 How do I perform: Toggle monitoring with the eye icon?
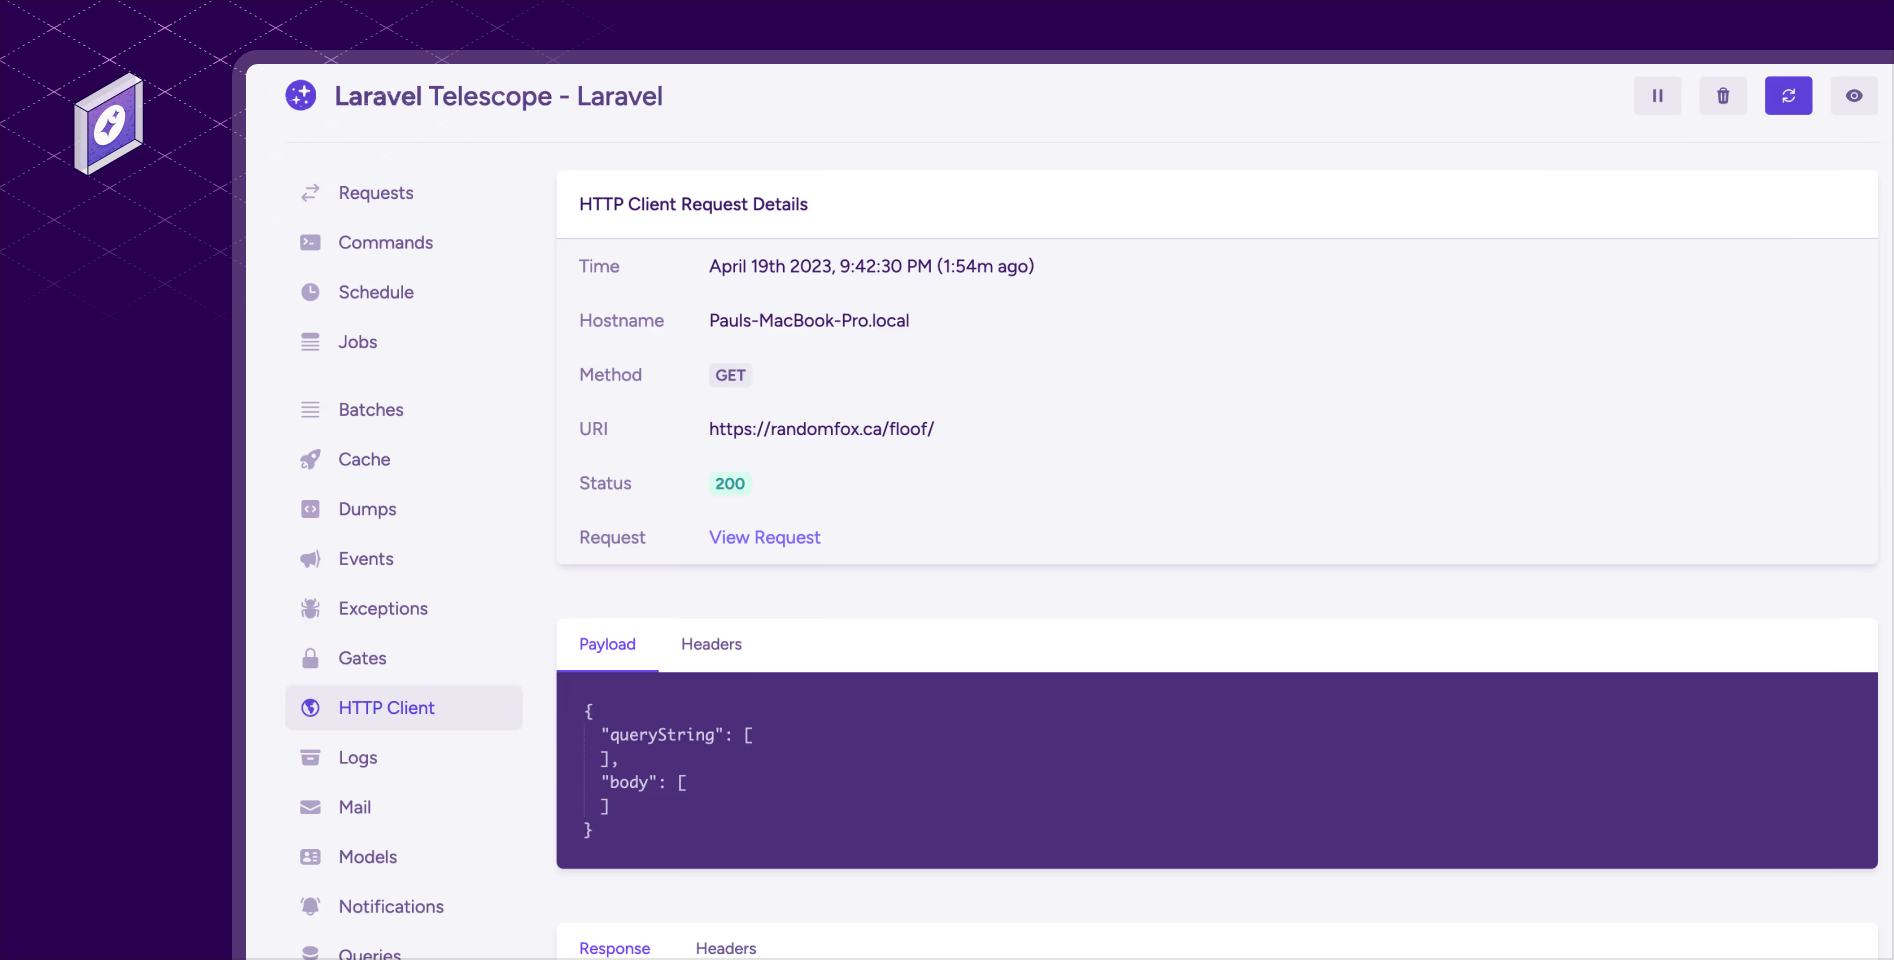click(1853, 96)
